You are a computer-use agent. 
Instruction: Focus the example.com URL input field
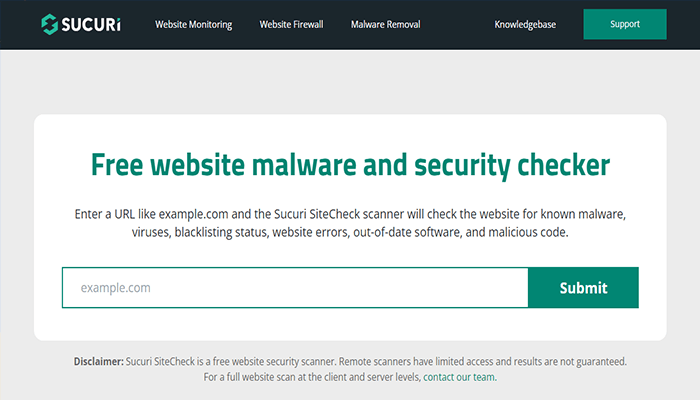tap(294, 288)
